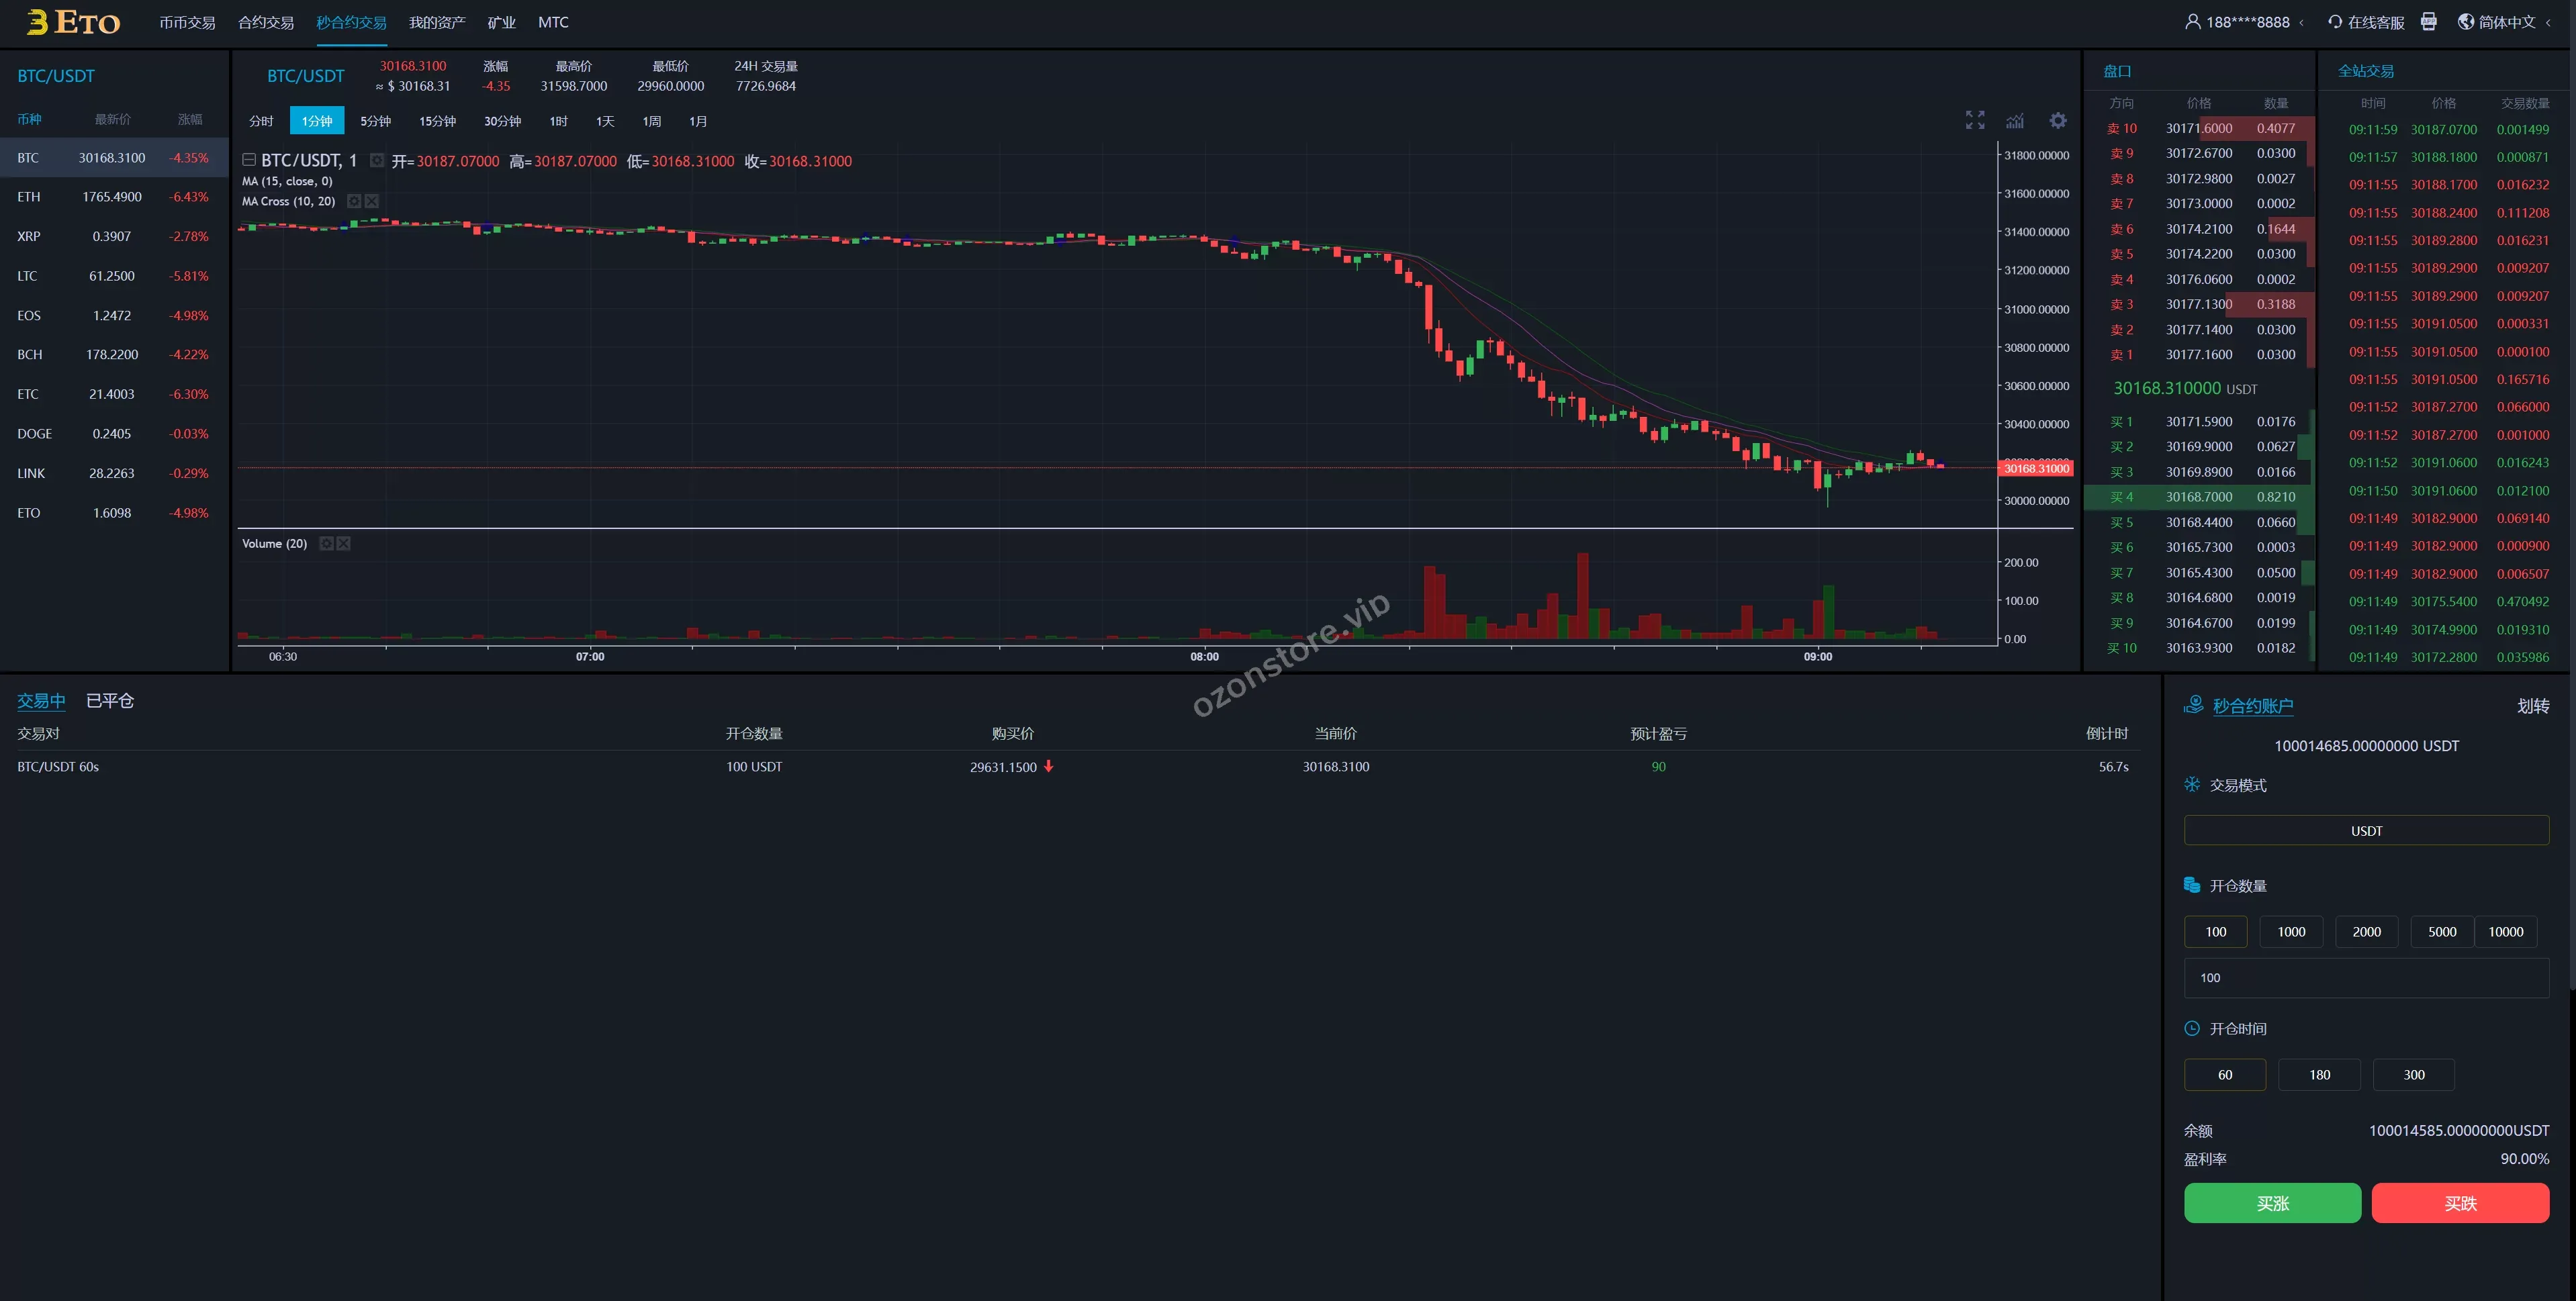Expand the 188****8888 account menu

click(2247, 22)
